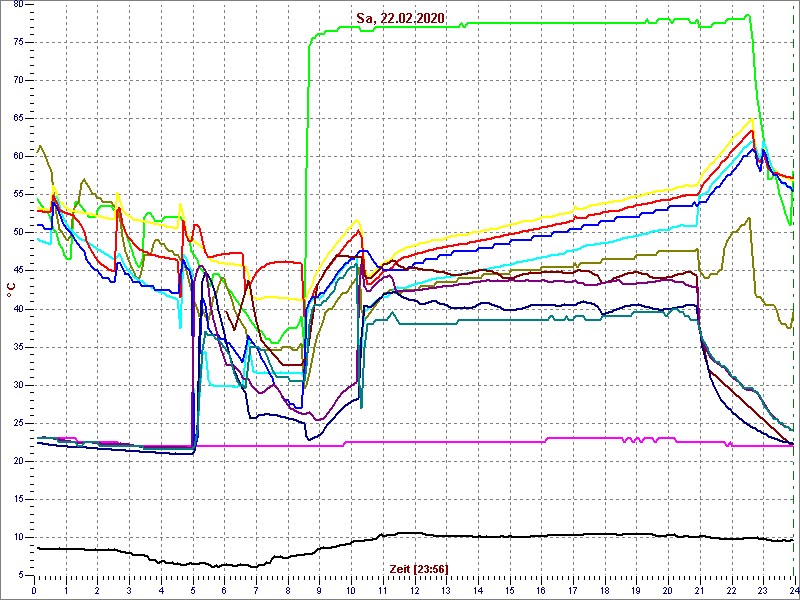Click hour 12 on the time axis
This screenshot has width=800, height=600.
tap(414, 589)
